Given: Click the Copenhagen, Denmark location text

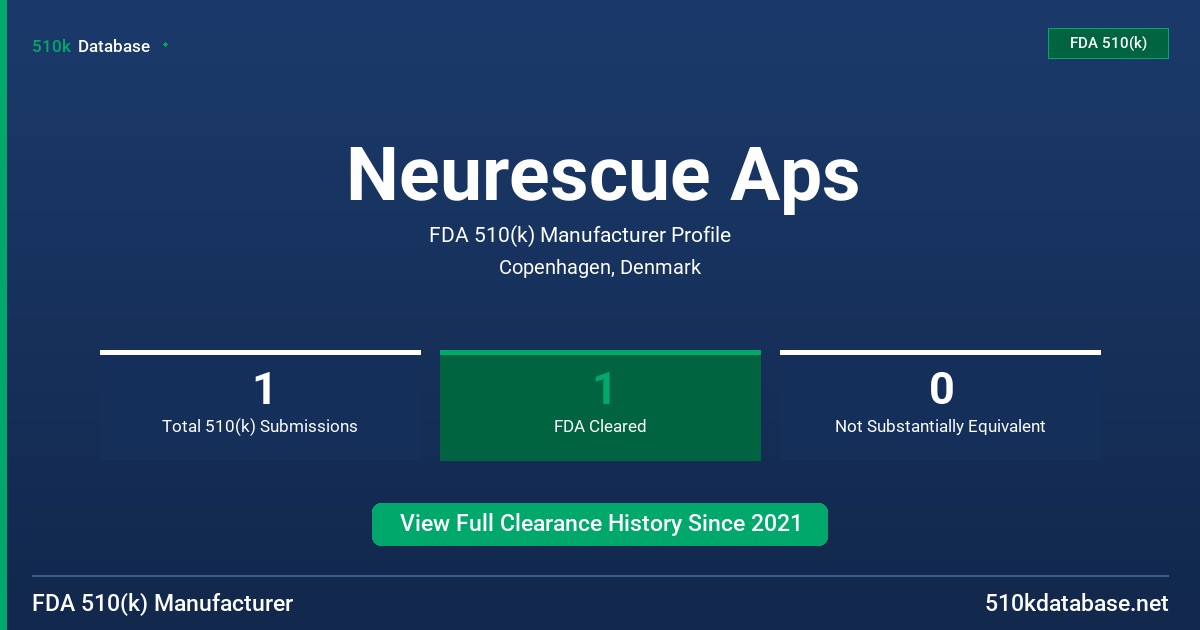Looking at the screenshot, I should (600, 267).
